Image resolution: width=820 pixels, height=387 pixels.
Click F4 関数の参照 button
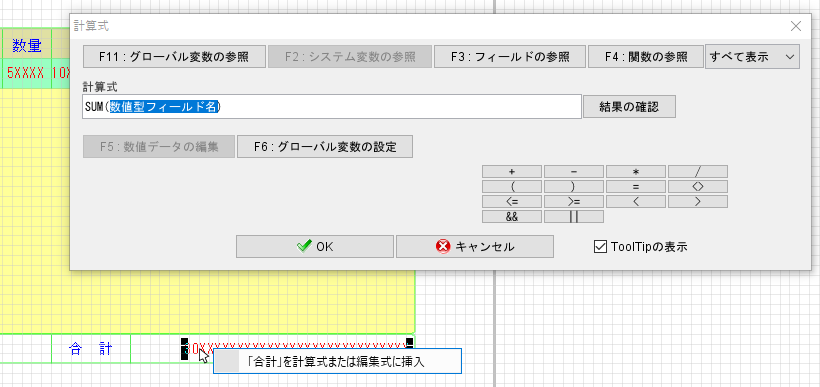646,56
